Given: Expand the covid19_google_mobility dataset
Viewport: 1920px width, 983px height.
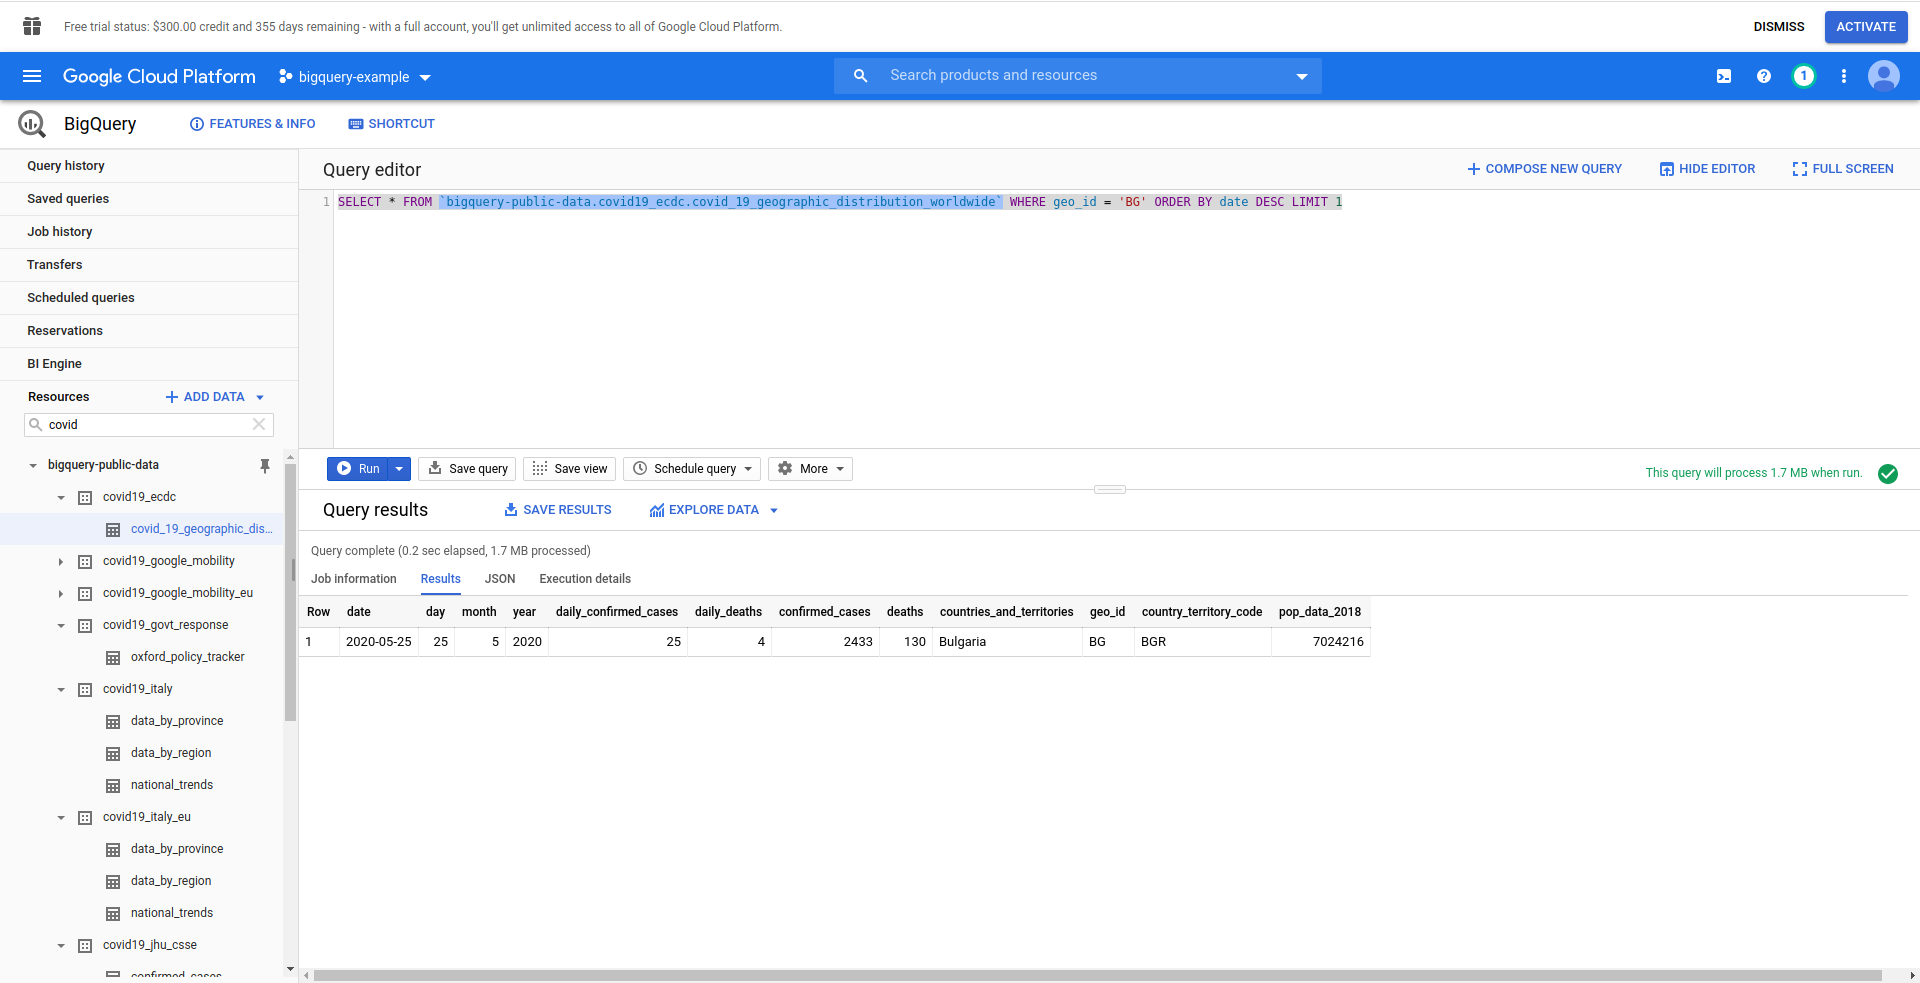Looking at the screenshot, I should (61, 561).
